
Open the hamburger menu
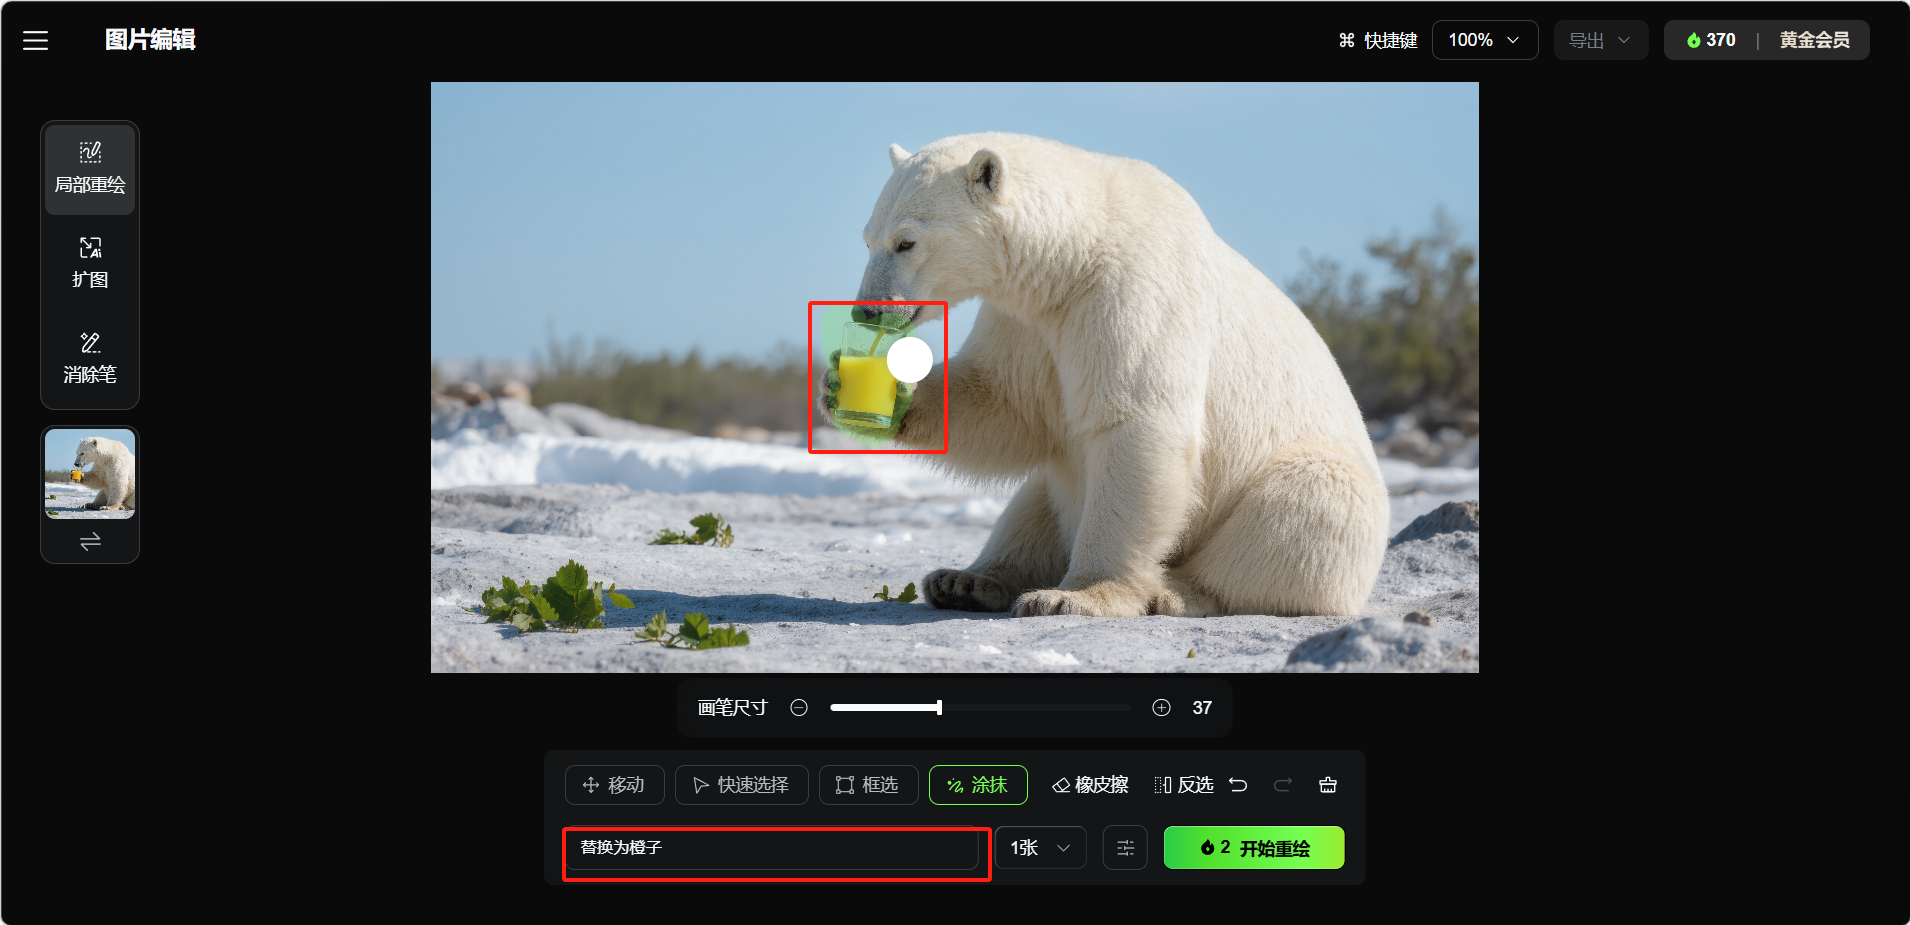point(36,40)
